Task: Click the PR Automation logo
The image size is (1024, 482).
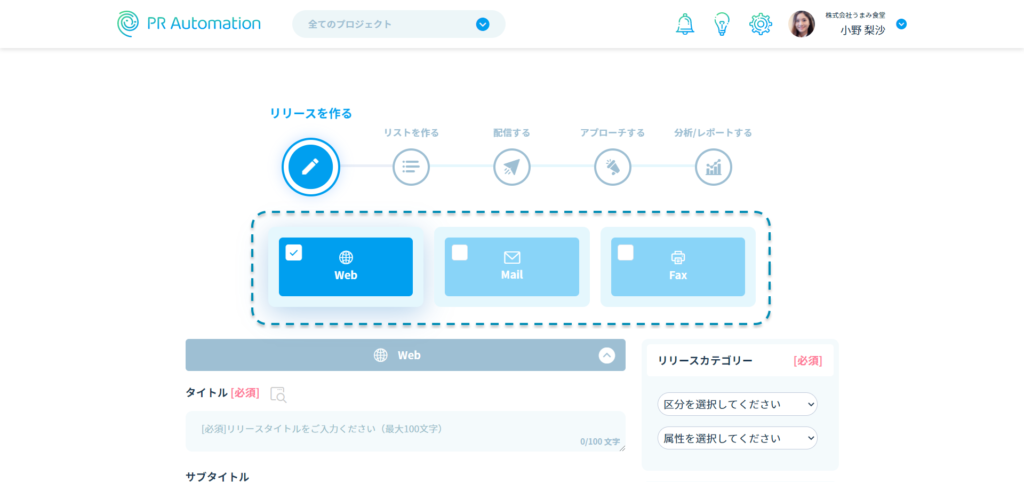Action: [x=189, y=24]
